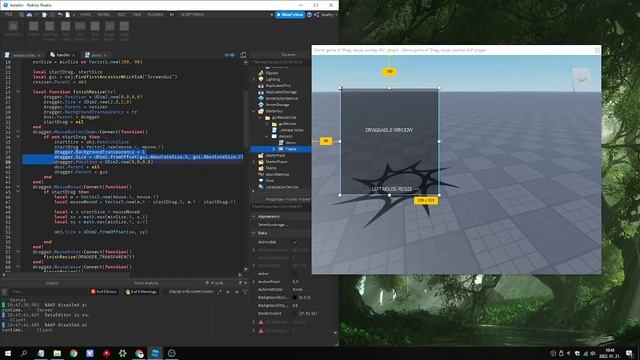Viewport: 640px width, 360px height.
Task: Collapse the Data section in Properties
Action: (254, 233)
